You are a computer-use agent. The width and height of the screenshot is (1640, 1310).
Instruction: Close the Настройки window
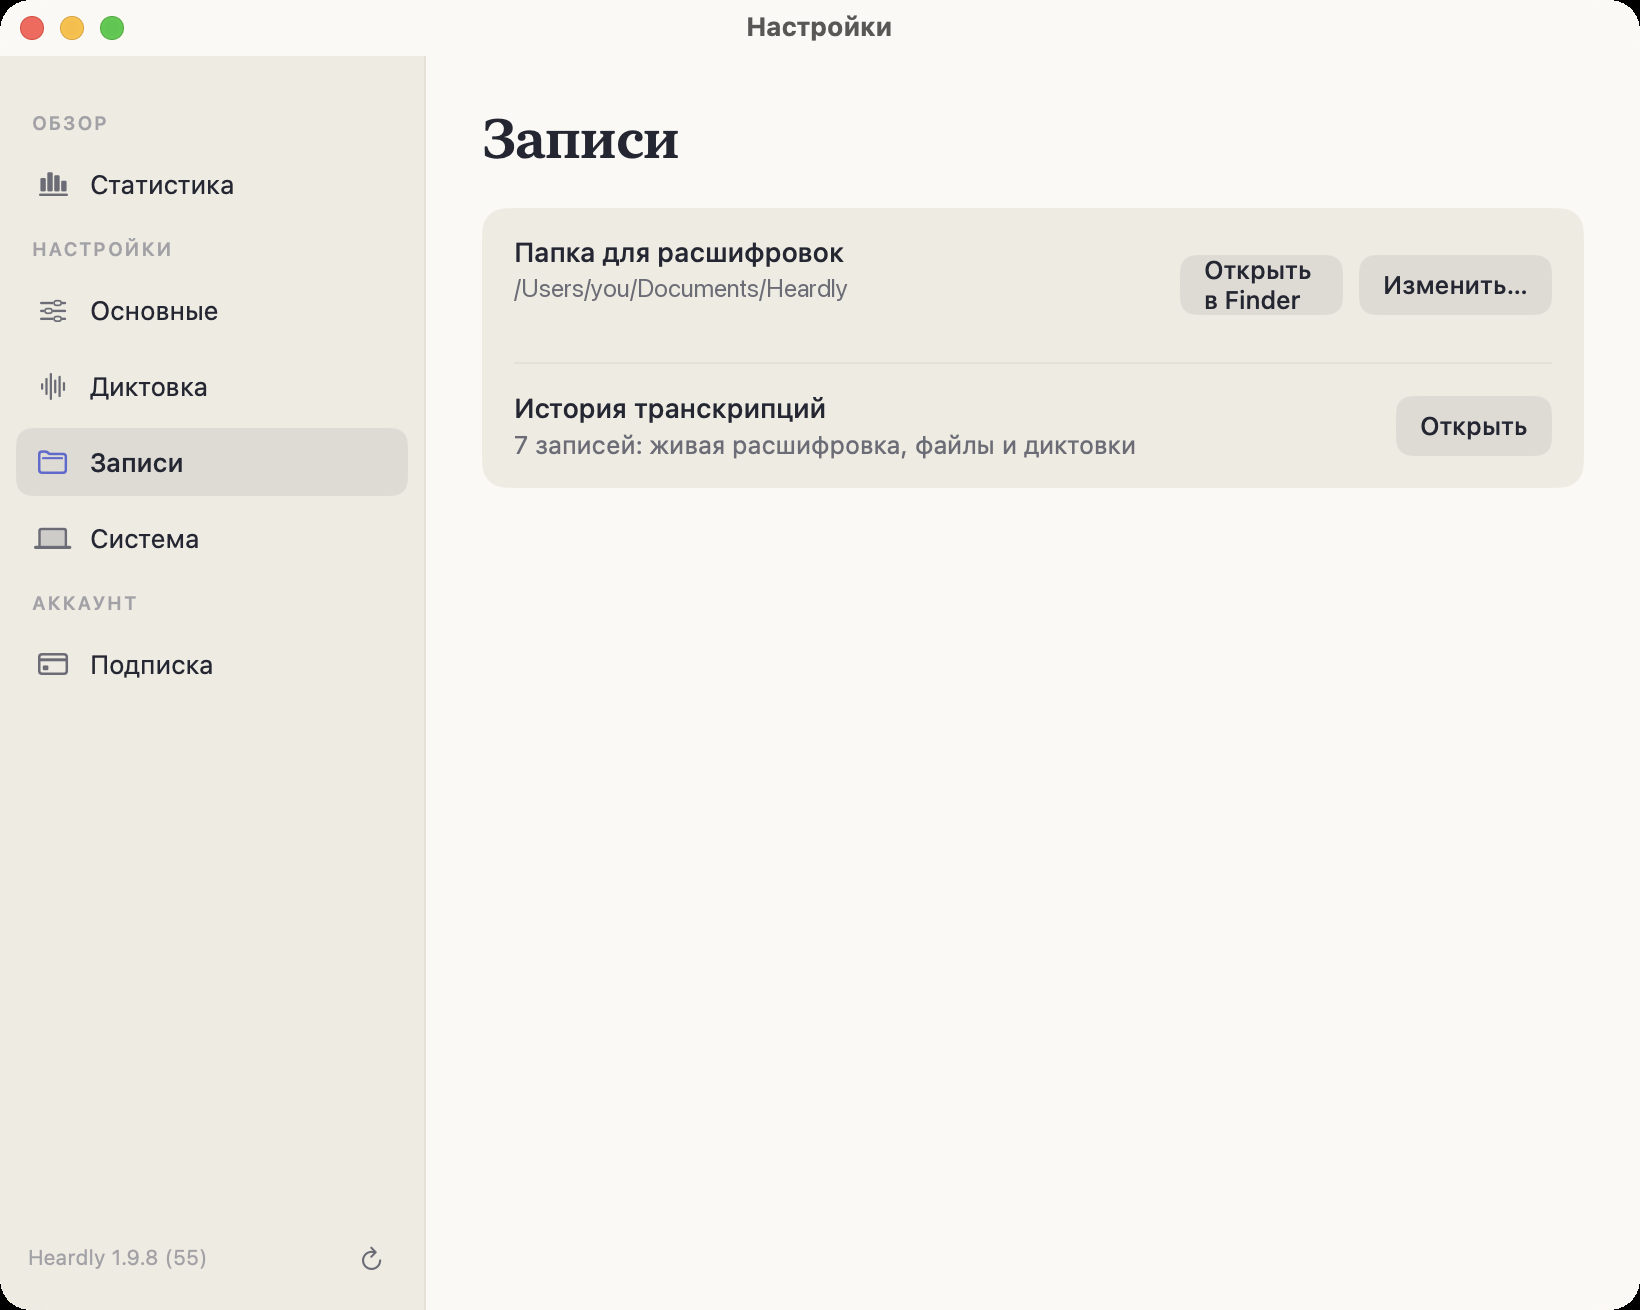click(x=32, y=28)
